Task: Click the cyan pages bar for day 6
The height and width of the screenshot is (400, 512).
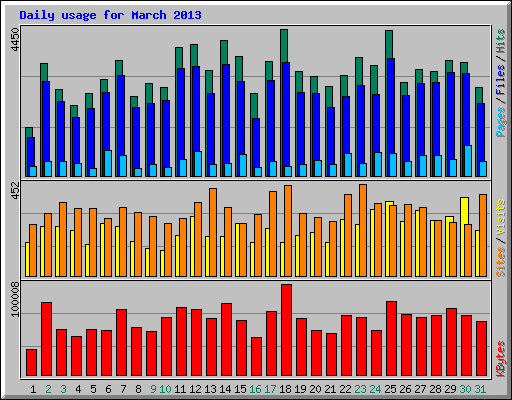Action: [108, 163]
